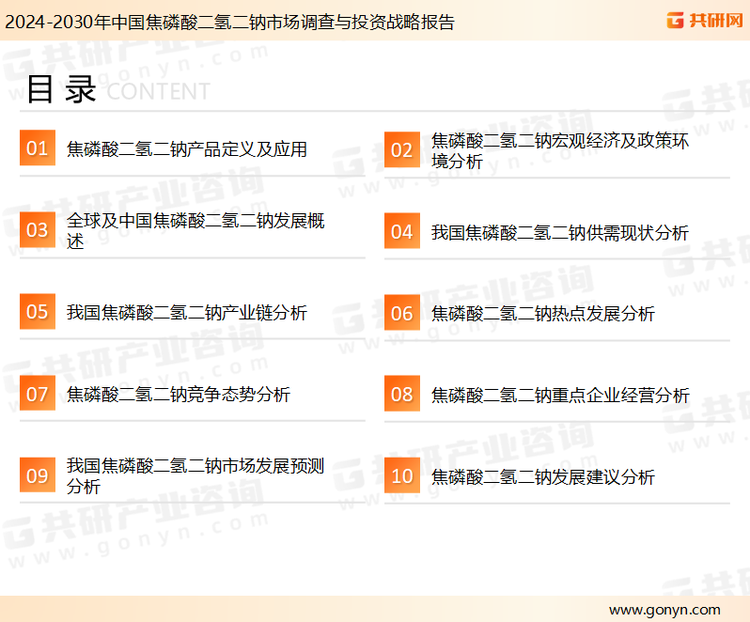Click the orange 05 number badge
750x622 pixels.
click(x=37, y=311)
